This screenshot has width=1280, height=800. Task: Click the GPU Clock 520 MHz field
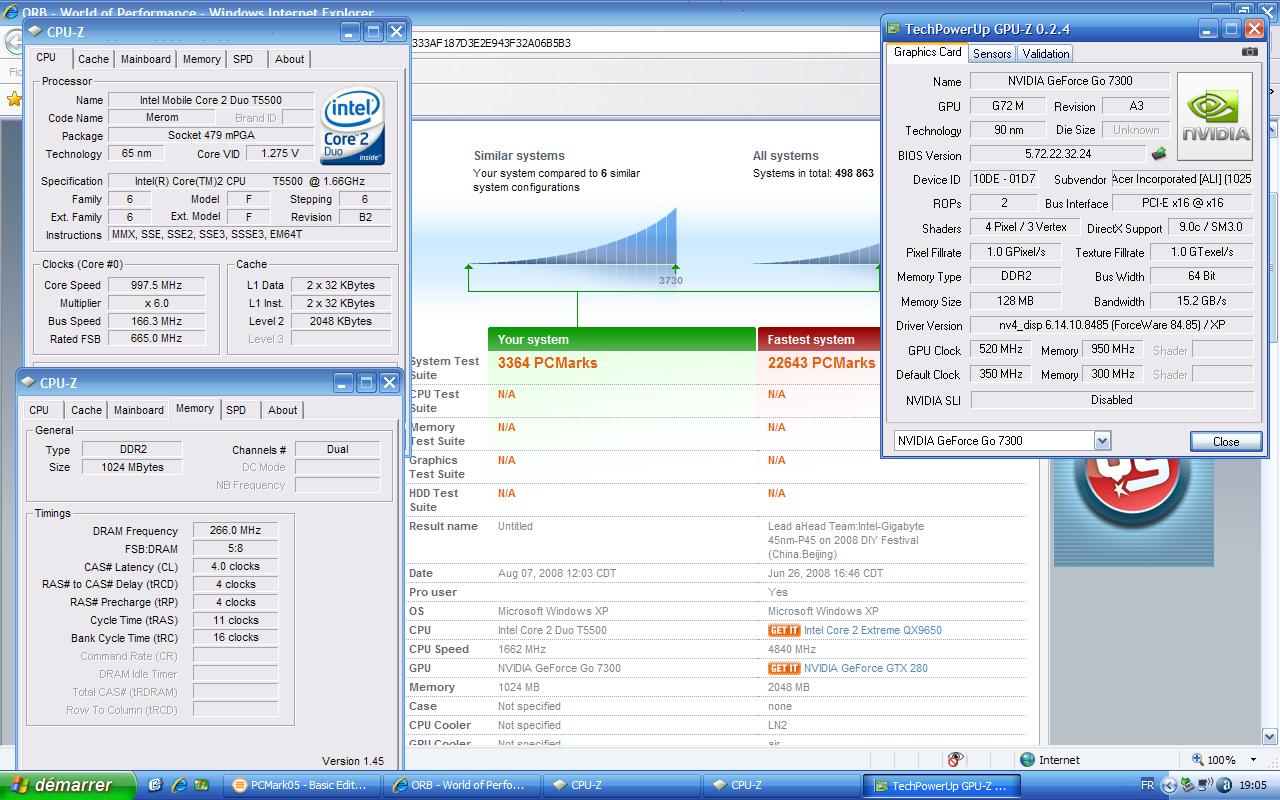(x=999, y=350)
